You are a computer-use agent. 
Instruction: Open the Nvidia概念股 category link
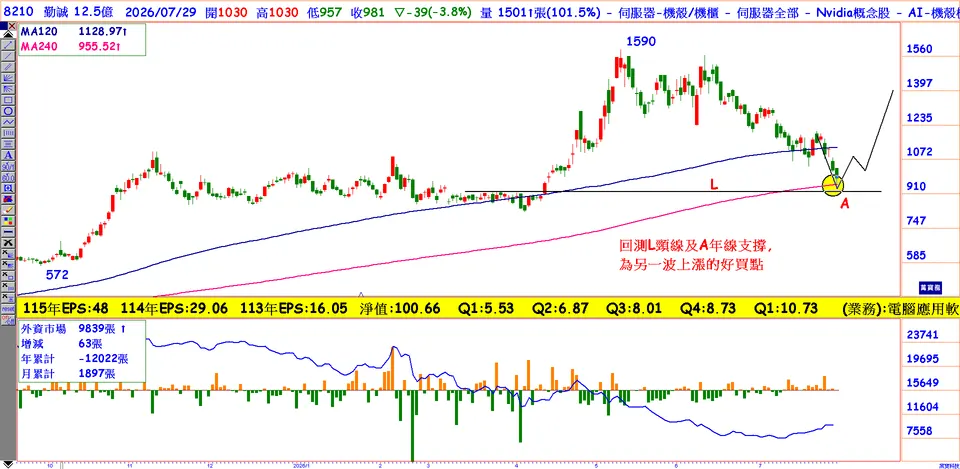(853, 12)
